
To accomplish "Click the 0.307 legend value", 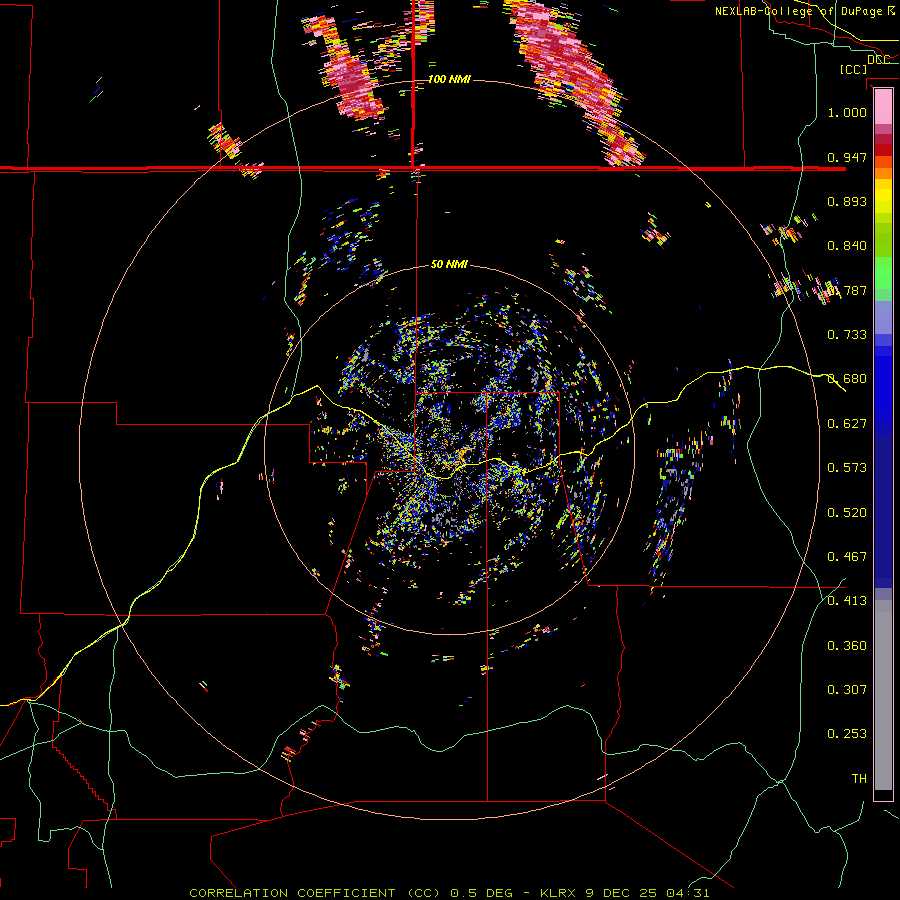I will (847, 690).
